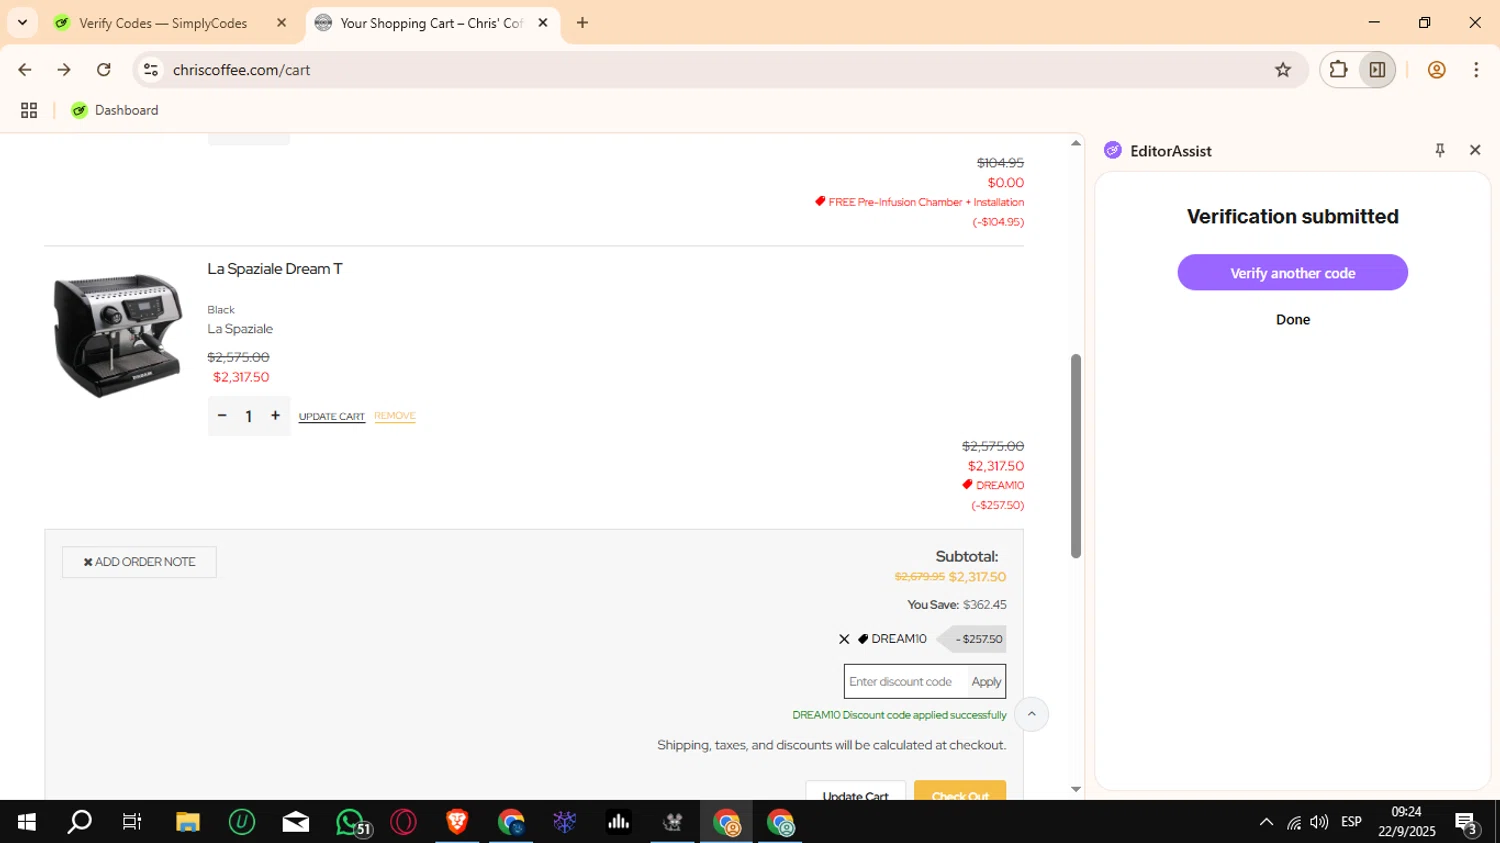Screen dimensions: 1500x843
Task: Click Done in EditorAssist panel
Action: 1292,320
